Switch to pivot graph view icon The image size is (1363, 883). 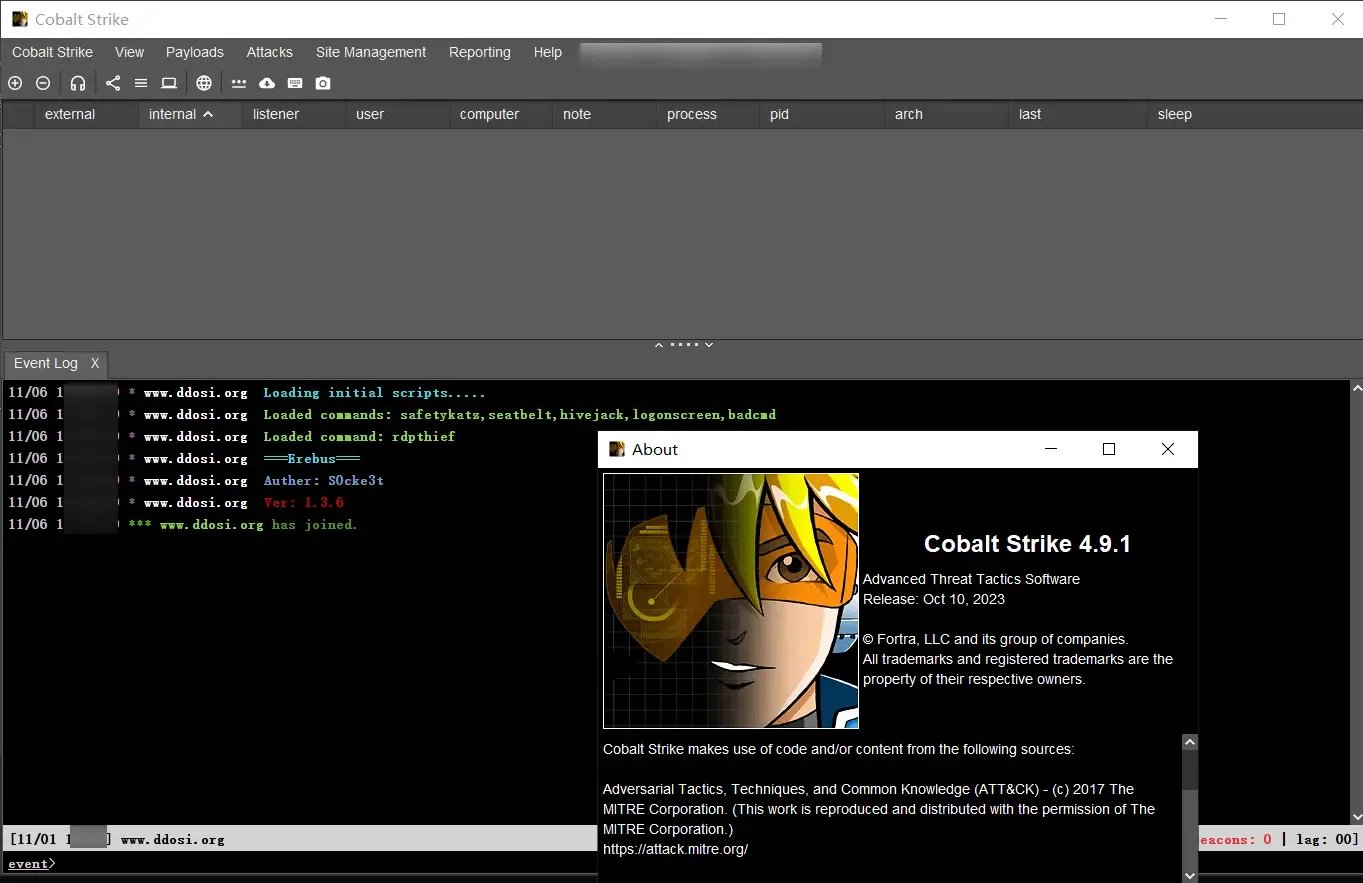click(113, 83)
